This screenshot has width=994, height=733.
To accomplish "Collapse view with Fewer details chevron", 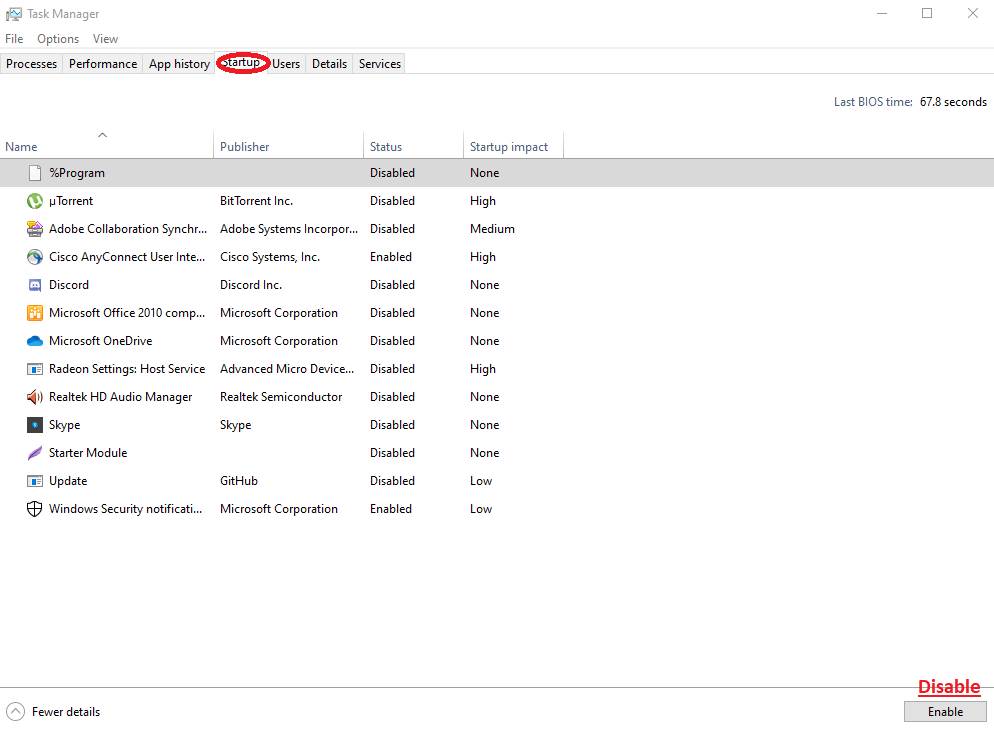I will click(x=16, y=712).
